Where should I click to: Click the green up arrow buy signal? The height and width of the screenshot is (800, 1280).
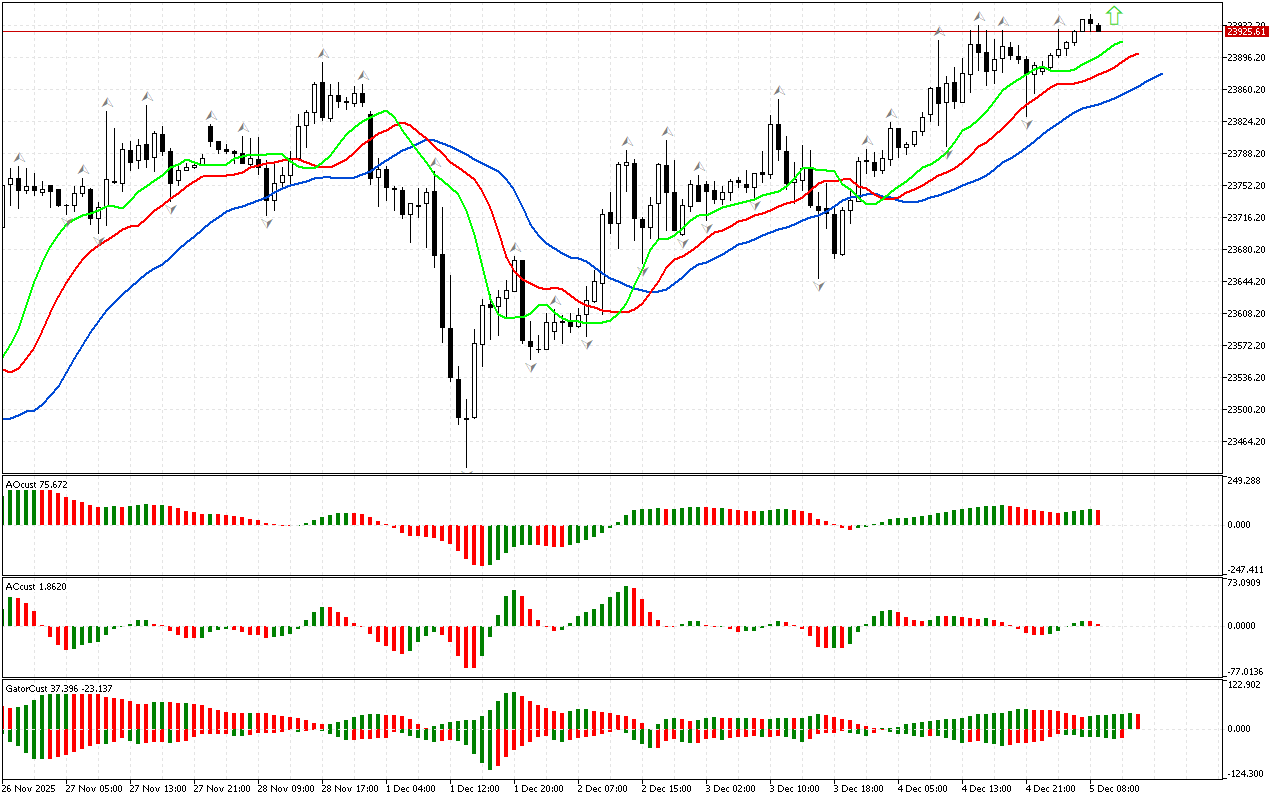pyautogui.click(x=1114, y=16)
